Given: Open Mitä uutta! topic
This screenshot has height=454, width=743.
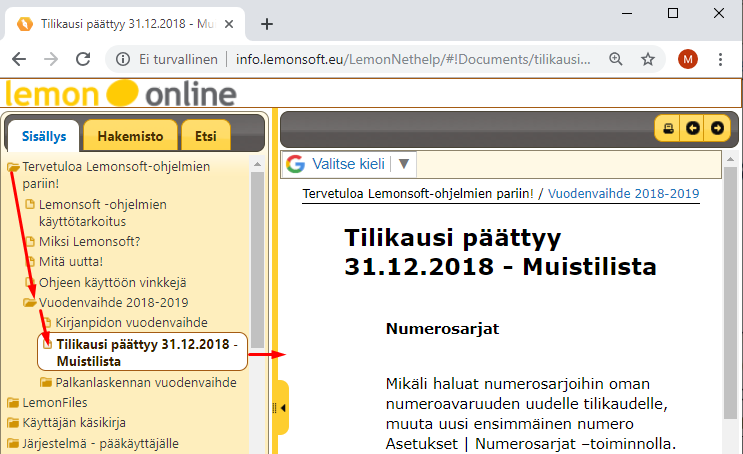Looking at the screenshot, I should [x=71, y=262].
